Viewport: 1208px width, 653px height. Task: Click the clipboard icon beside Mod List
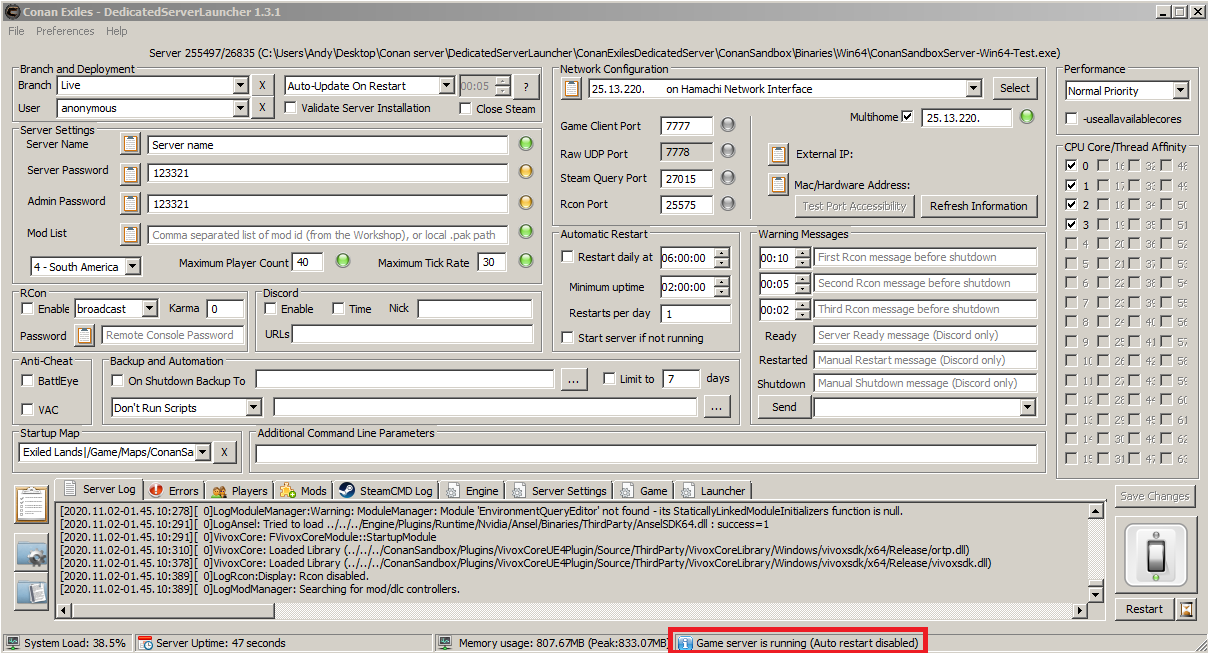click(x=131, y=235)
